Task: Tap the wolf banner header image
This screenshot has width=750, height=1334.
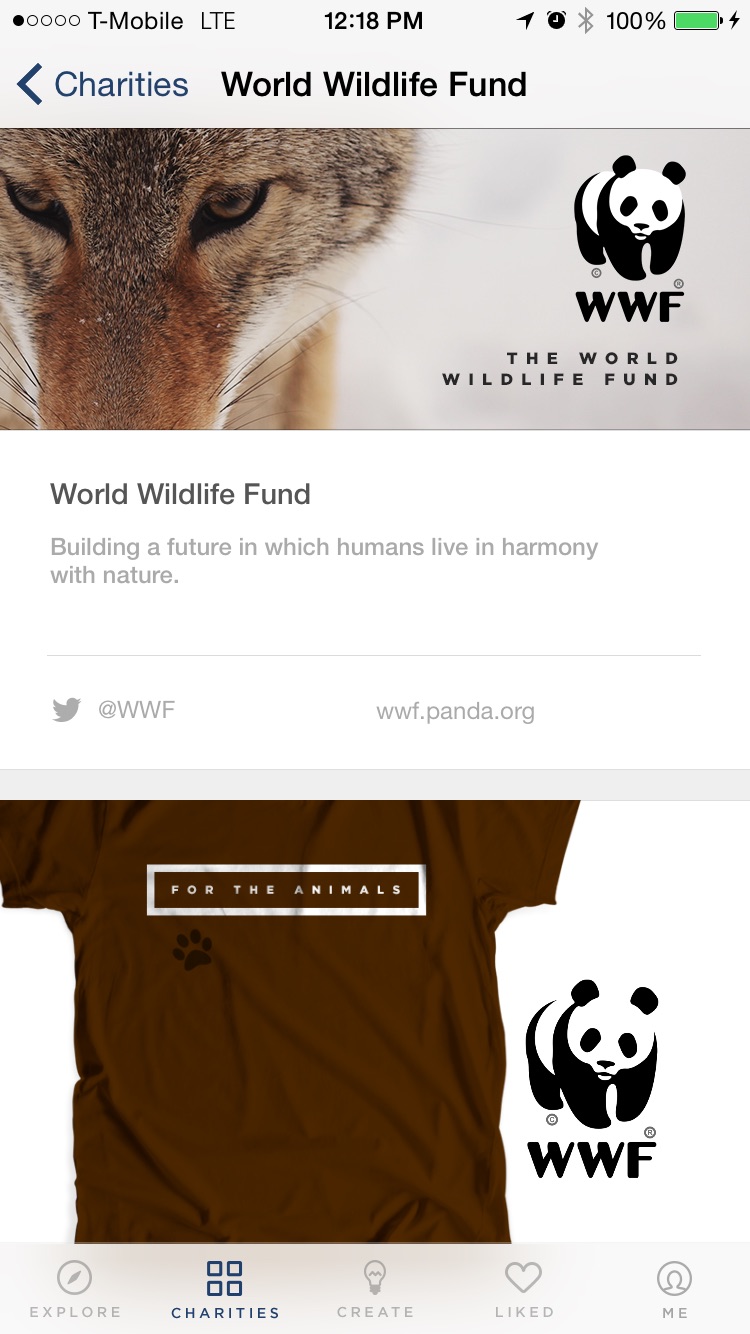Action: click(375, 279)
